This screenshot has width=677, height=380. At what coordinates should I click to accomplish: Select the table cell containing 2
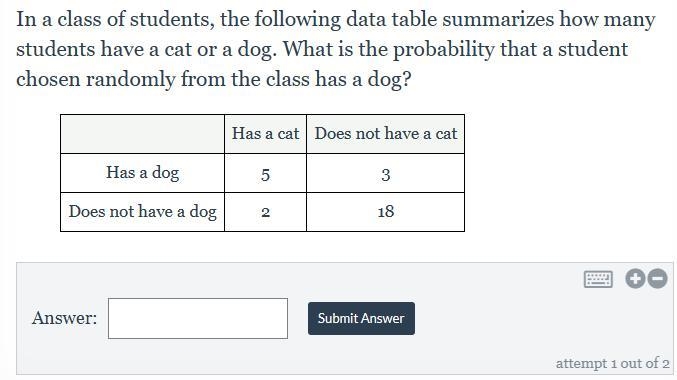pos(266,212)
